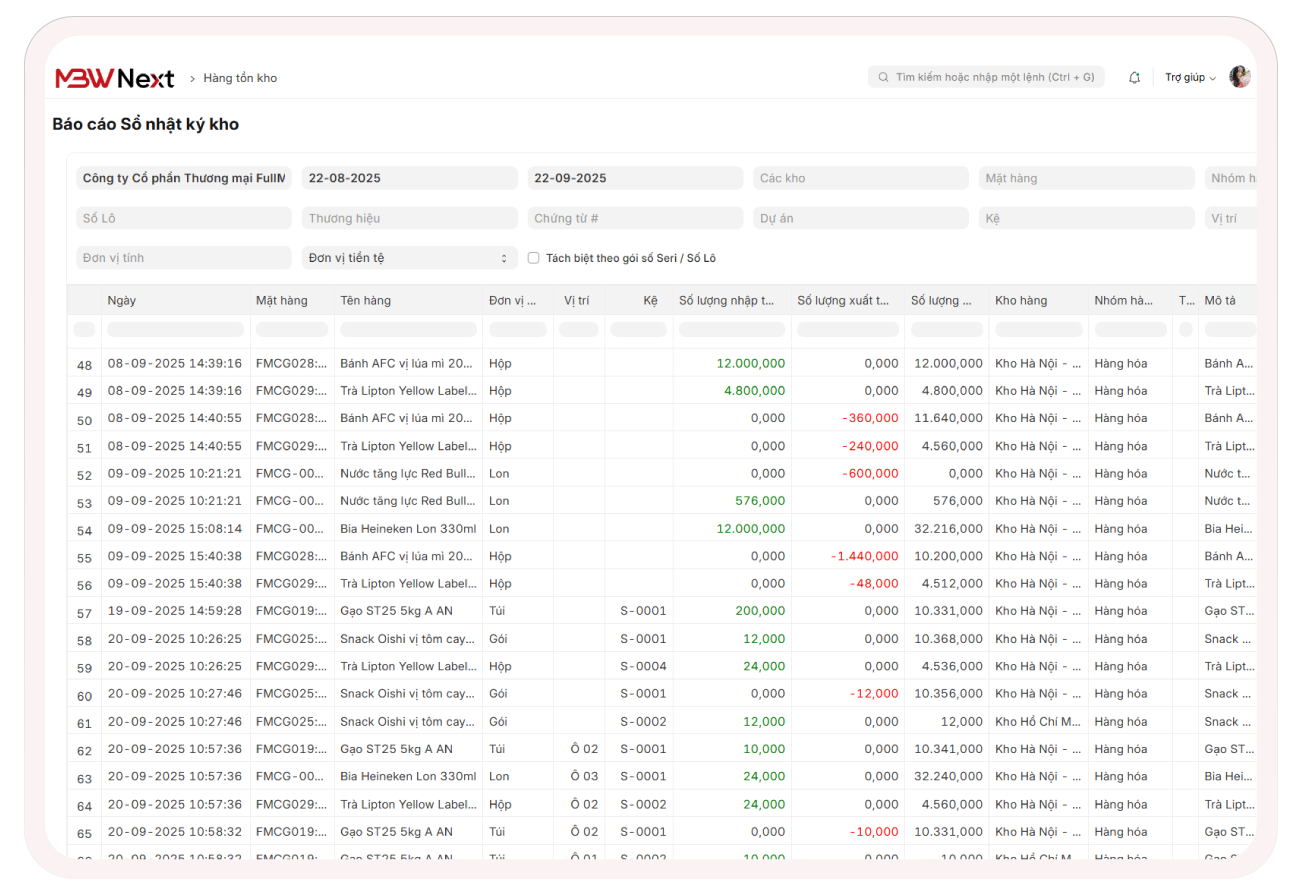The image size is (1300, 895).
Task: Click the Mặt hàng filter field
Action: tap(1086, 178)
